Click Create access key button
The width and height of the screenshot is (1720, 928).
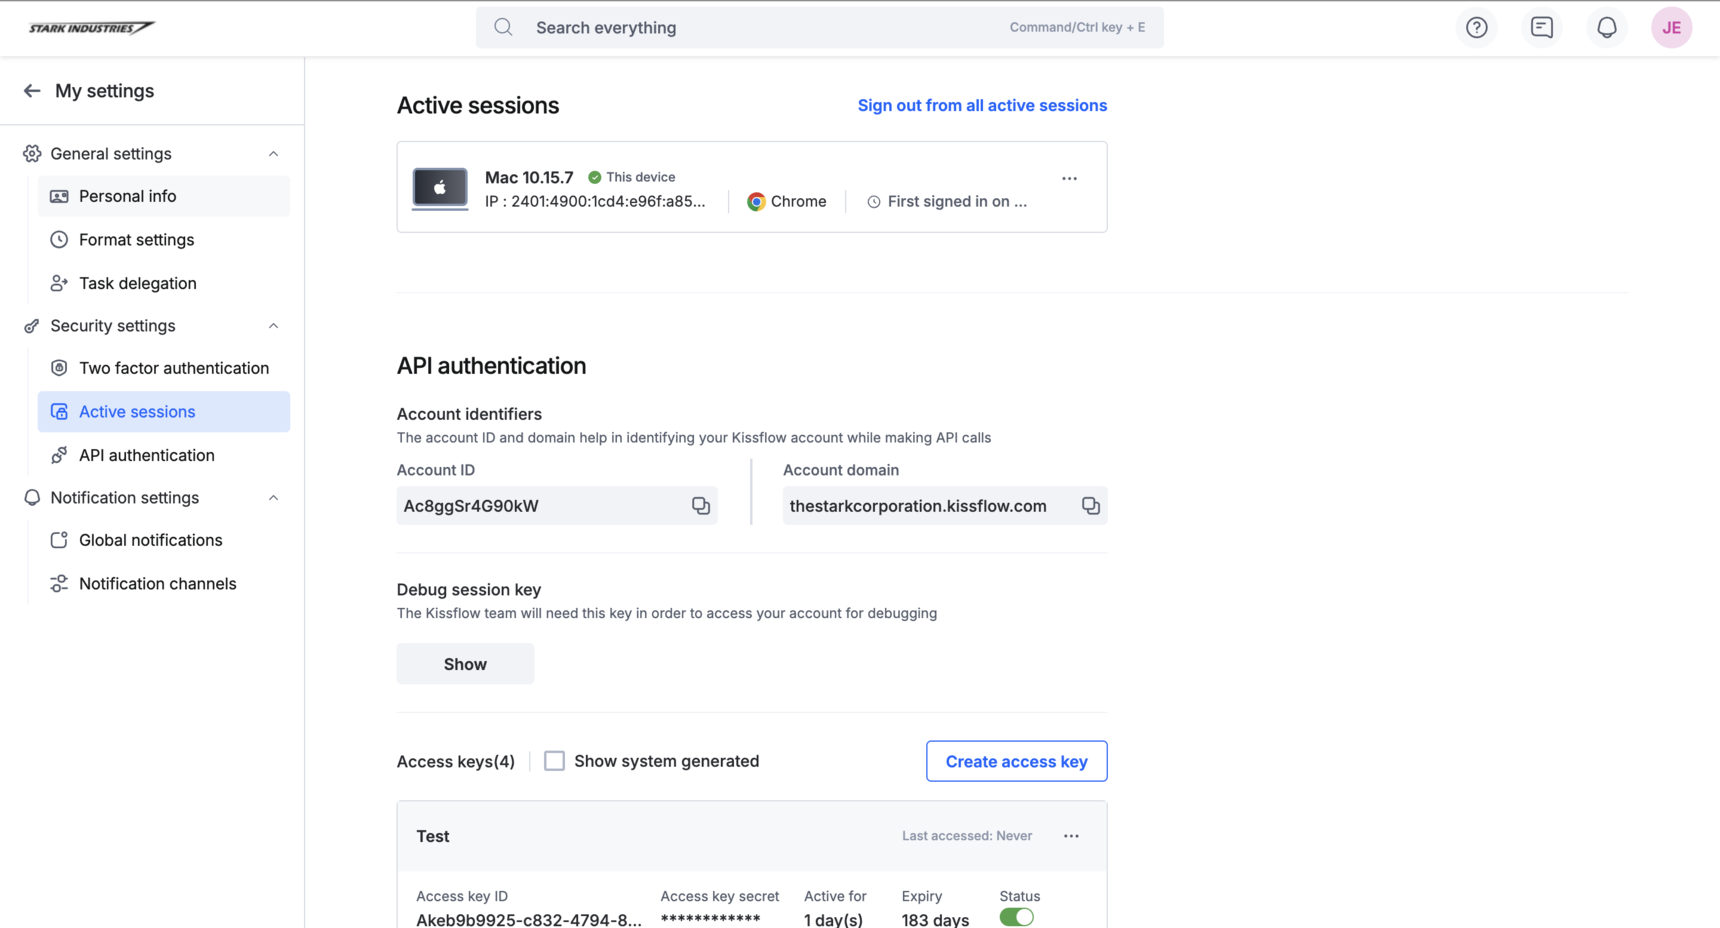pyautogui.click(x=1016, y=761)
